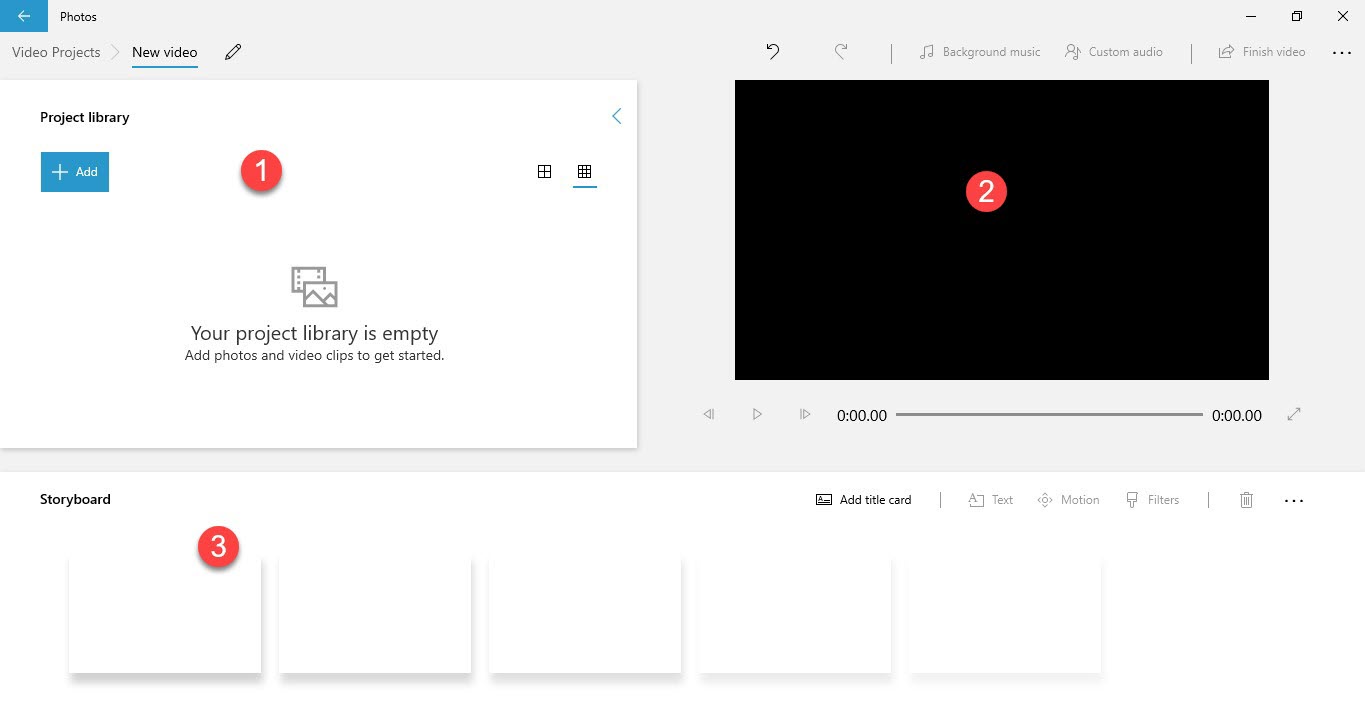1365x720 pixels.
Task: Step forward one frame
Action: (x=805, y=414)
